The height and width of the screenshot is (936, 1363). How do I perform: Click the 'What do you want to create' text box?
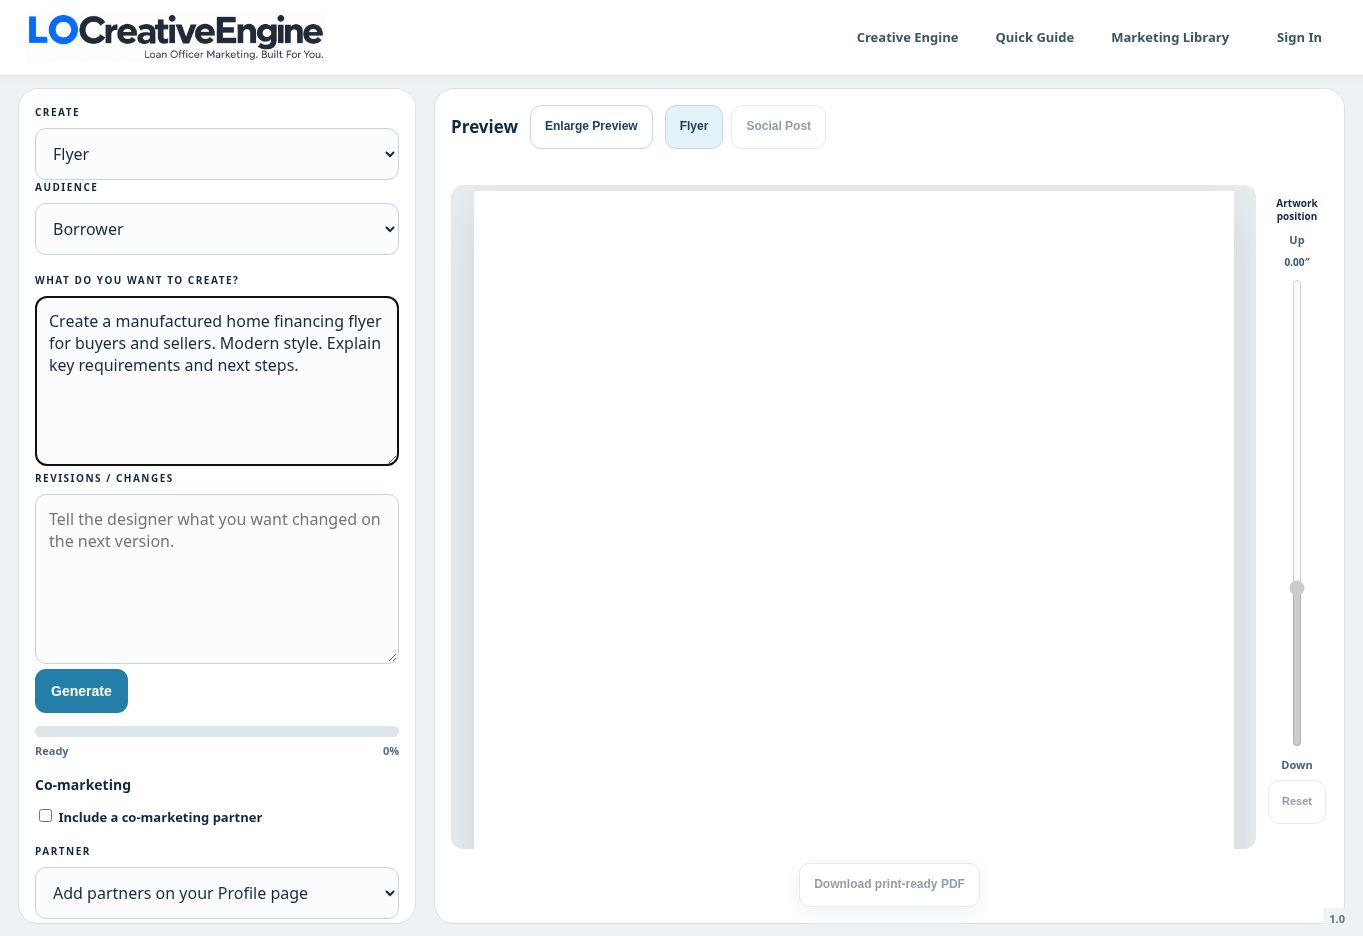click(x=217, y=381)
